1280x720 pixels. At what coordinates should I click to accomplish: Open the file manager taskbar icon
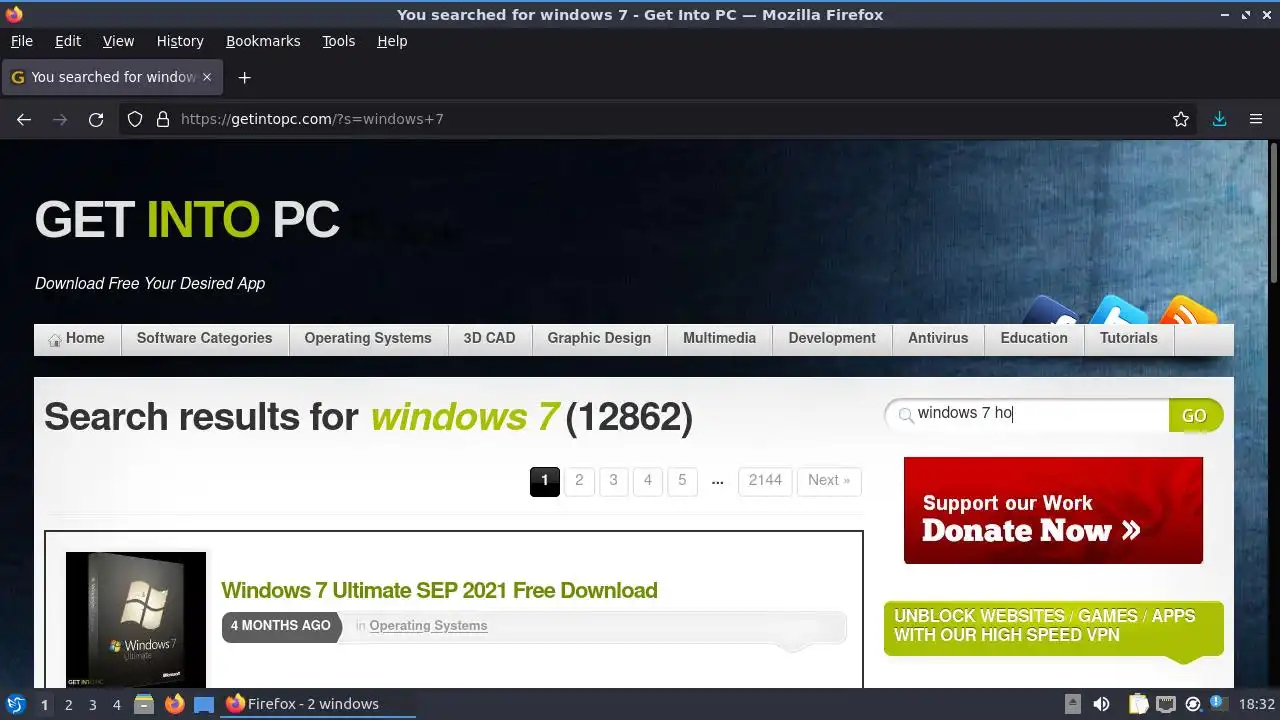pos(144,704)
